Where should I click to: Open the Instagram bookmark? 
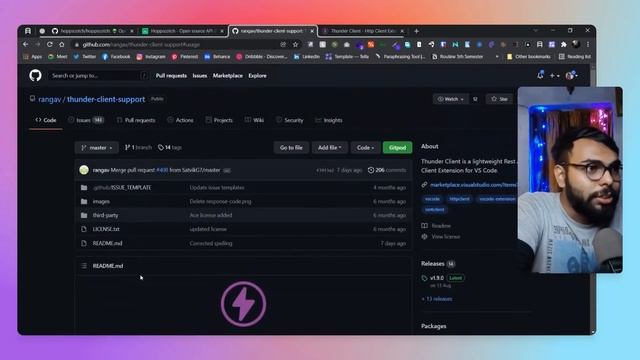click(x=151, y=57)
